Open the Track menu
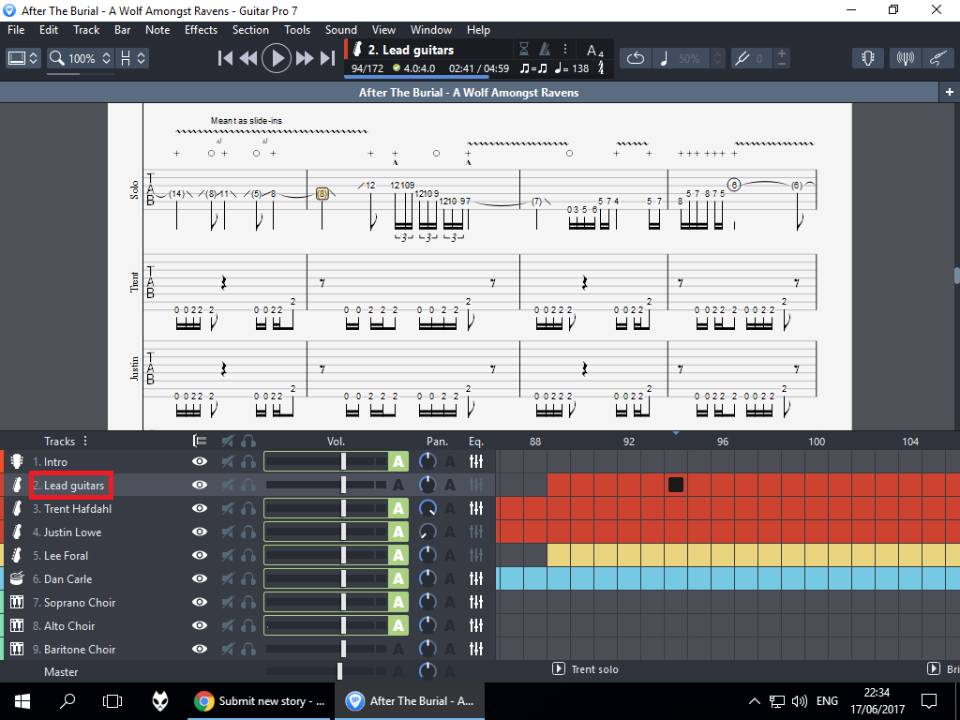This screenshot has width=960, height=720. pyautogui.click(x=86, y=30)
